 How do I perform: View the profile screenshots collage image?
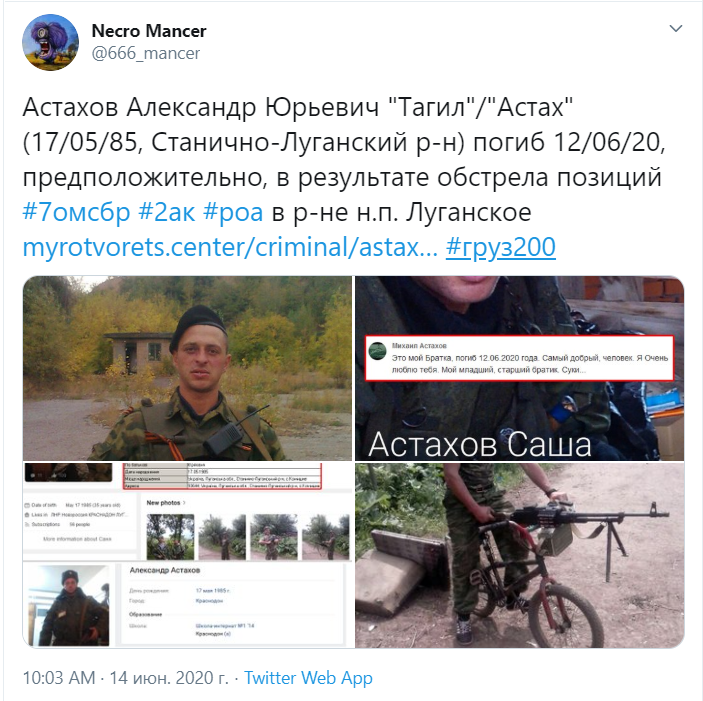coord(187,555)
